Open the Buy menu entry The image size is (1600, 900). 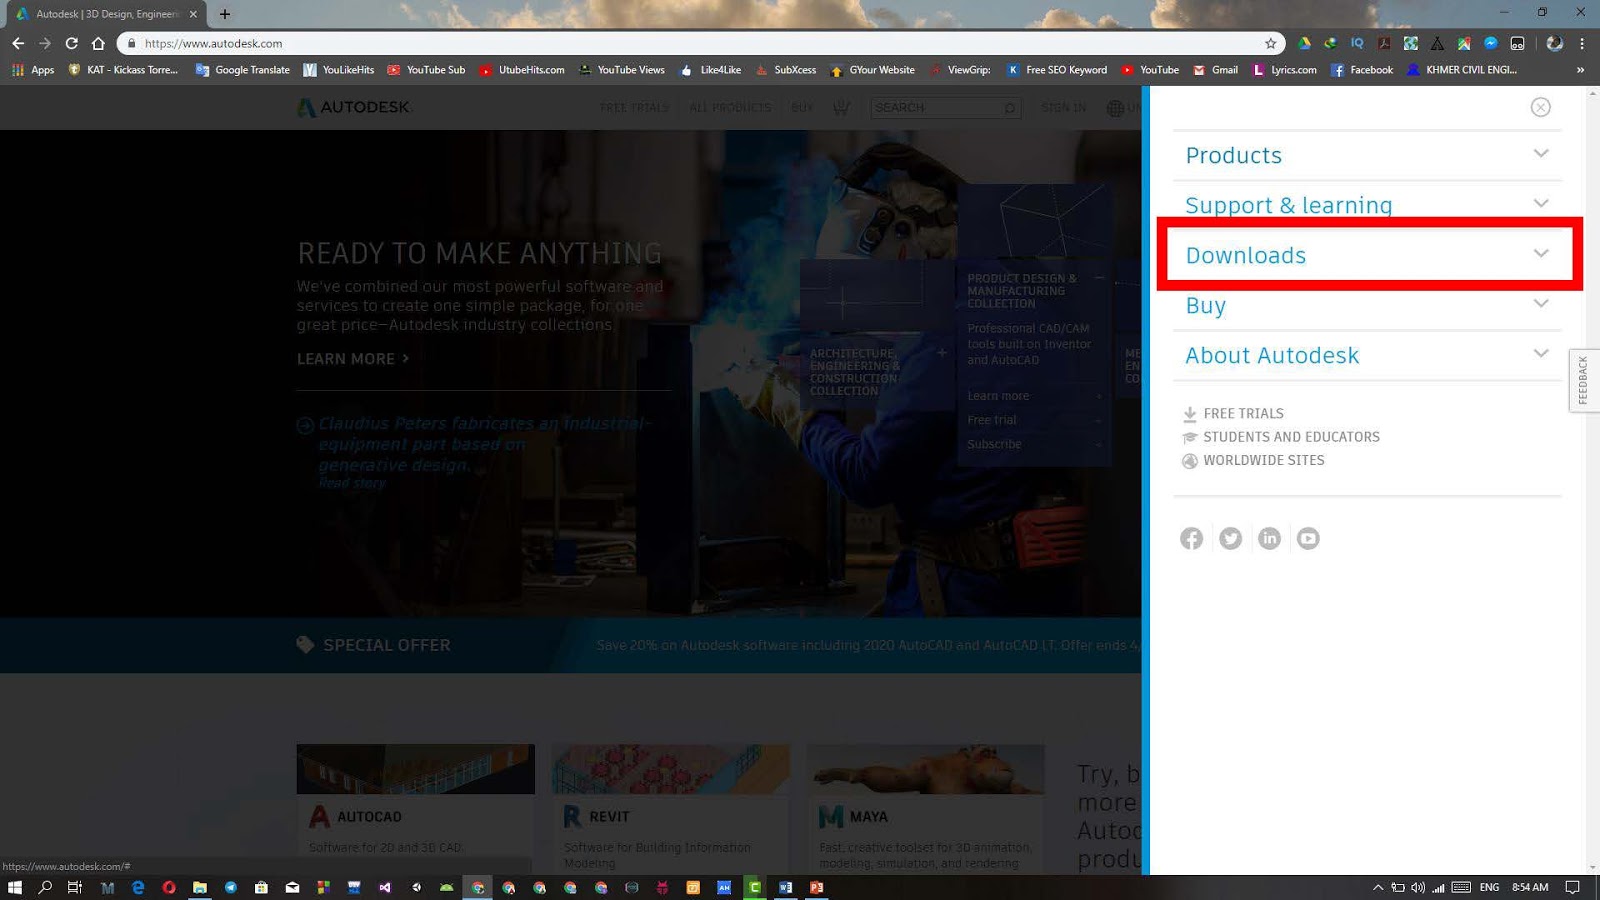[x=1206, y=305]
